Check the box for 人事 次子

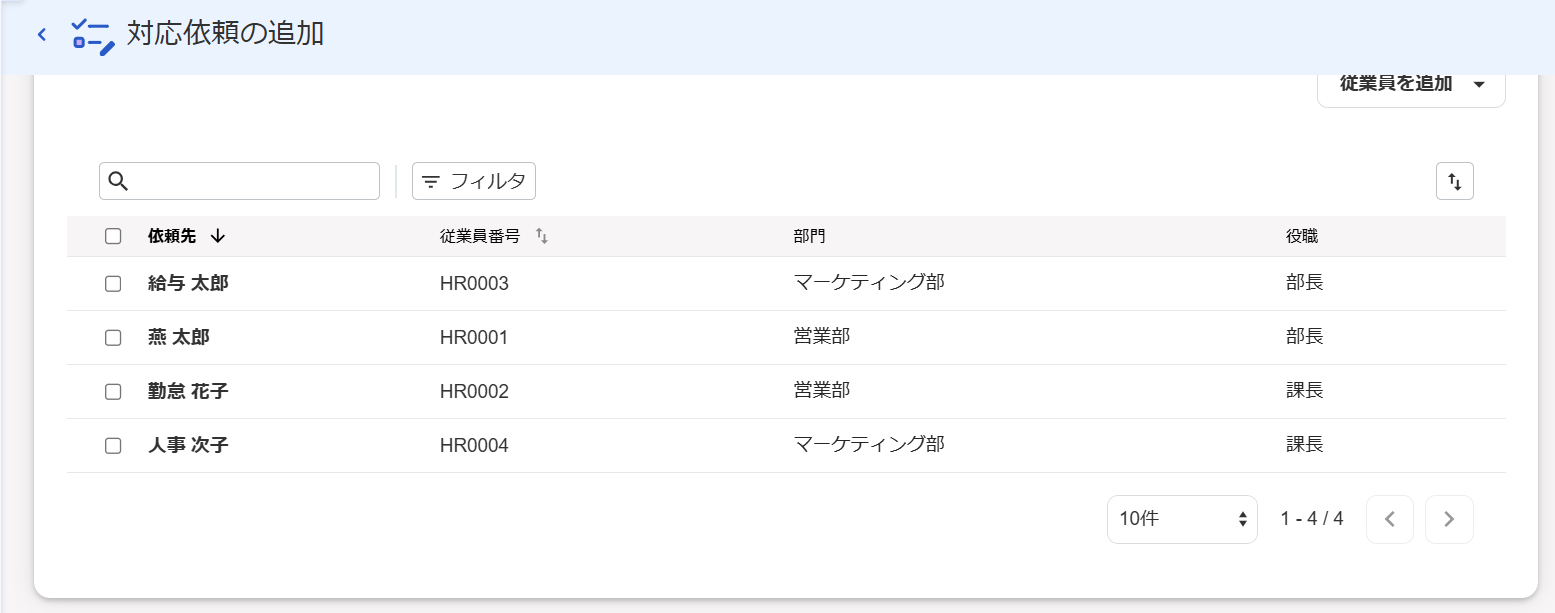[113, 445]
